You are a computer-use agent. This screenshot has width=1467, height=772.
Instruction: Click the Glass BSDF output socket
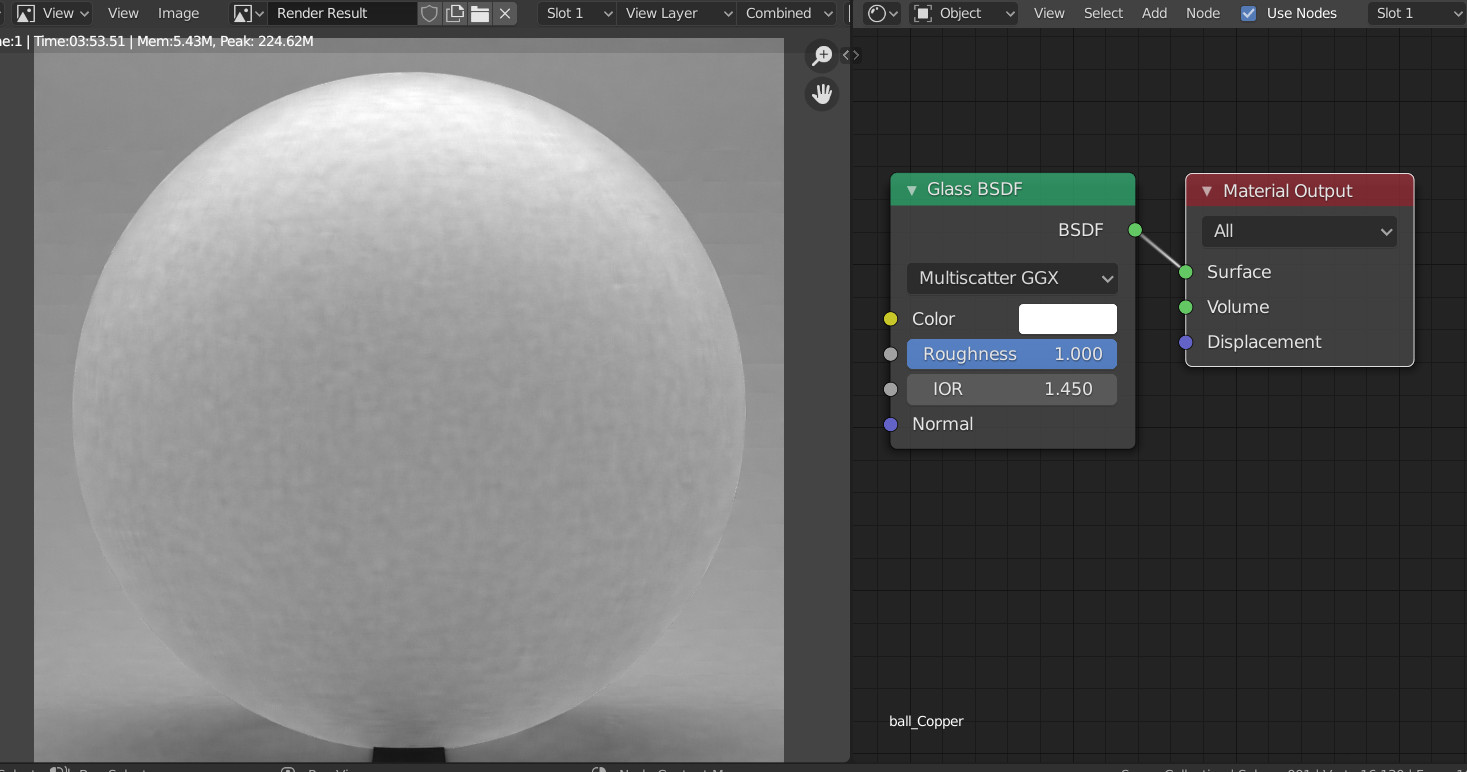(x=1135, y=230)
